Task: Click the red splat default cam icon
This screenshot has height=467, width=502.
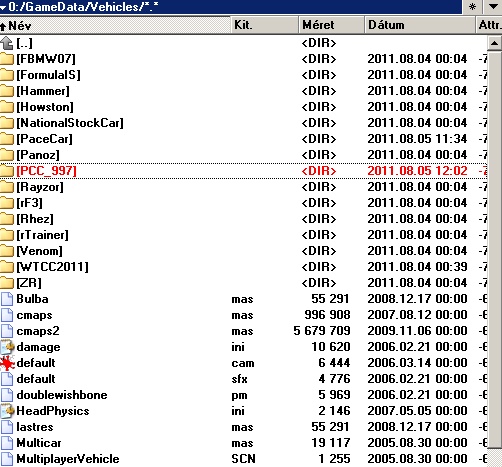Action: coord(7,363)
